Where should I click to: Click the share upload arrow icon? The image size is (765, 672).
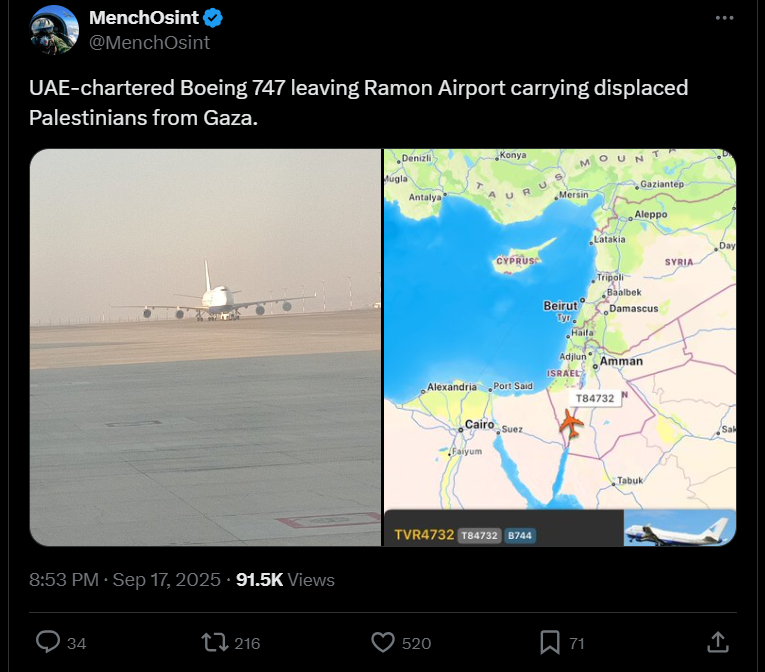[x=717, y=641]
